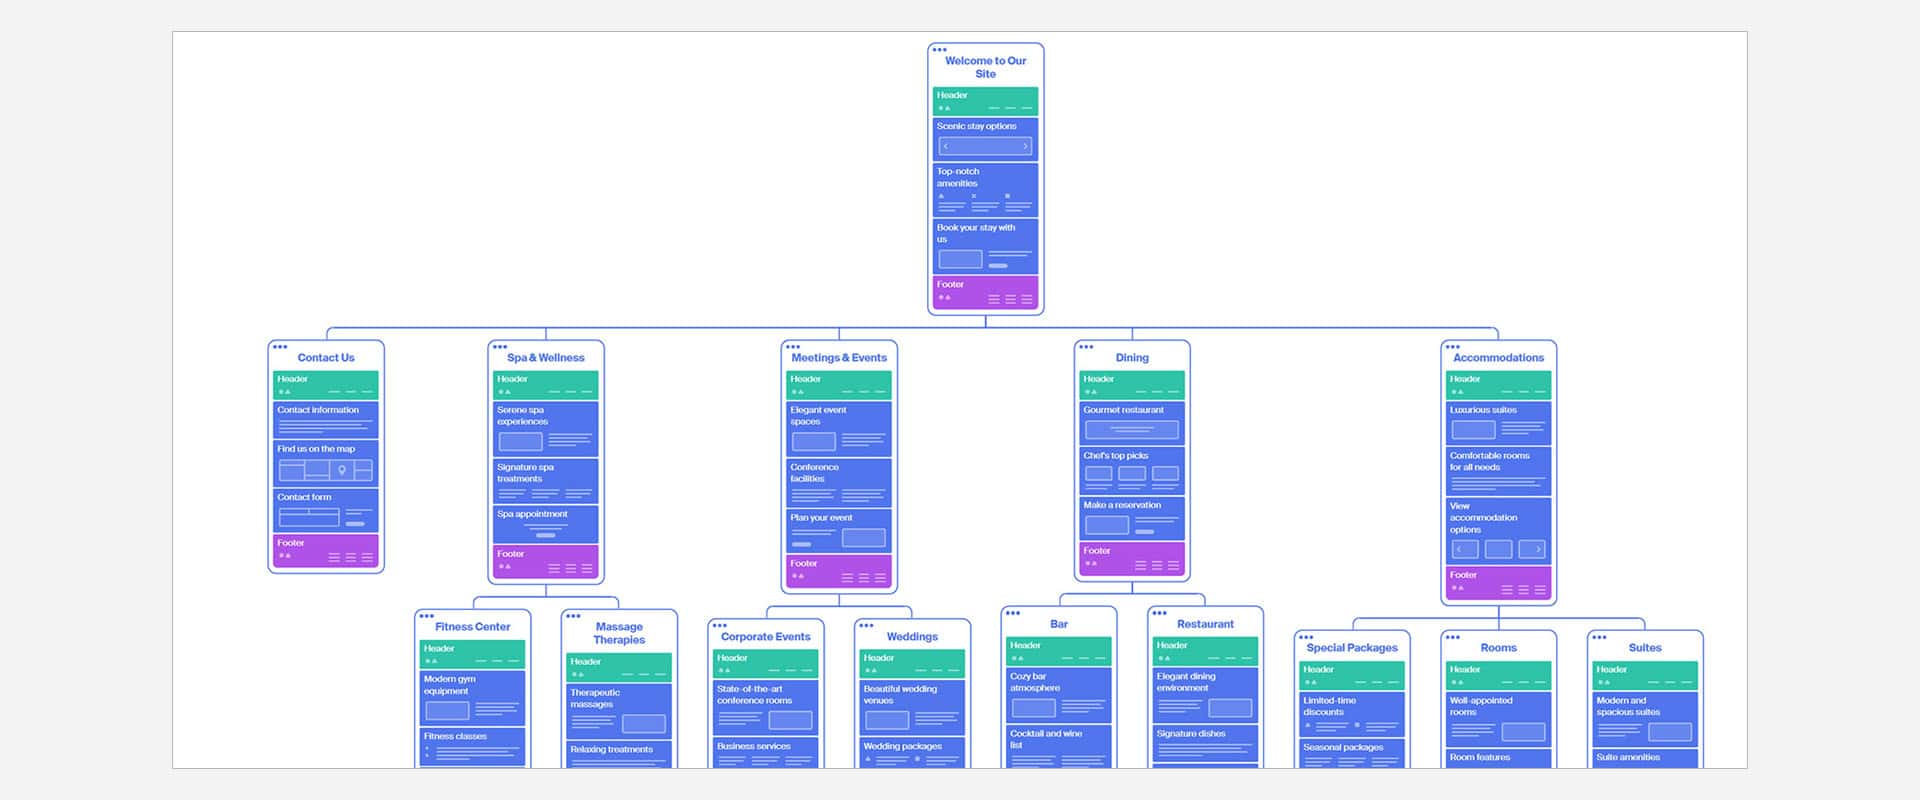Select the Beautiful wedding venues section
Viewport: 1920px width, 800px height.
[912, 707]
